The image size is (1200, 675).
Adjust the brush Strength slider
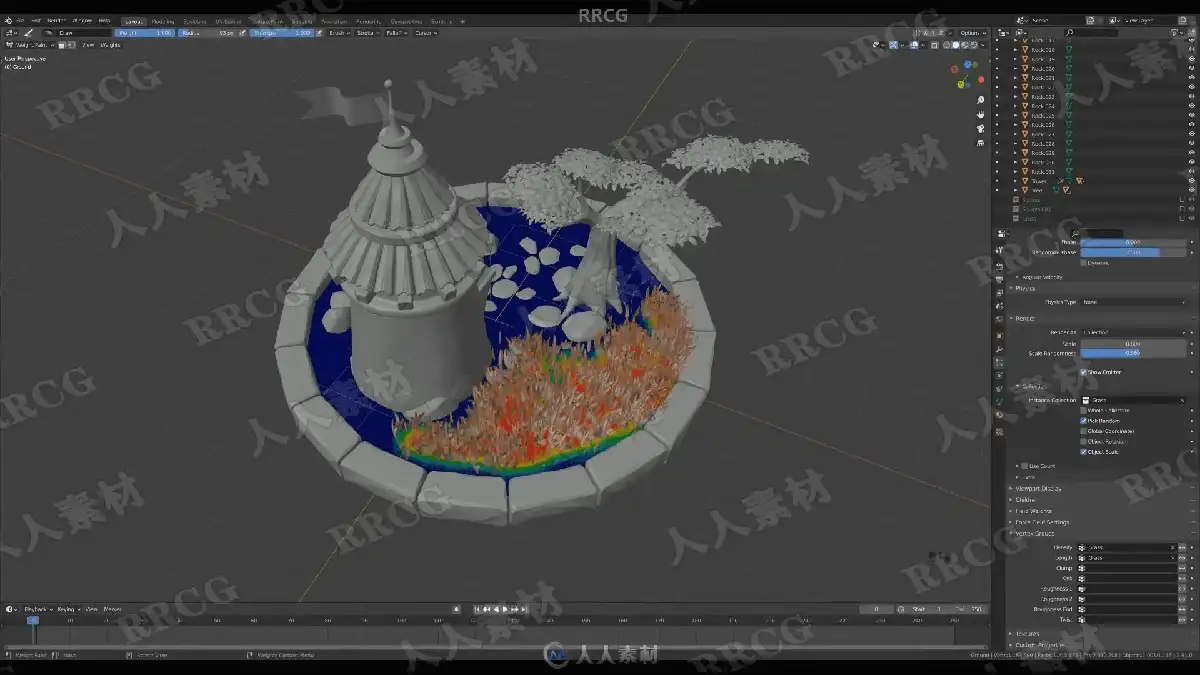[282, 33]
